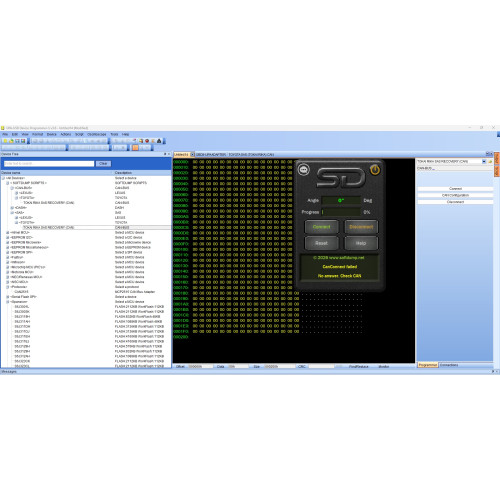The image size is (500, 500).
Task: Open the Edit menu
Action: click(15, 134)
